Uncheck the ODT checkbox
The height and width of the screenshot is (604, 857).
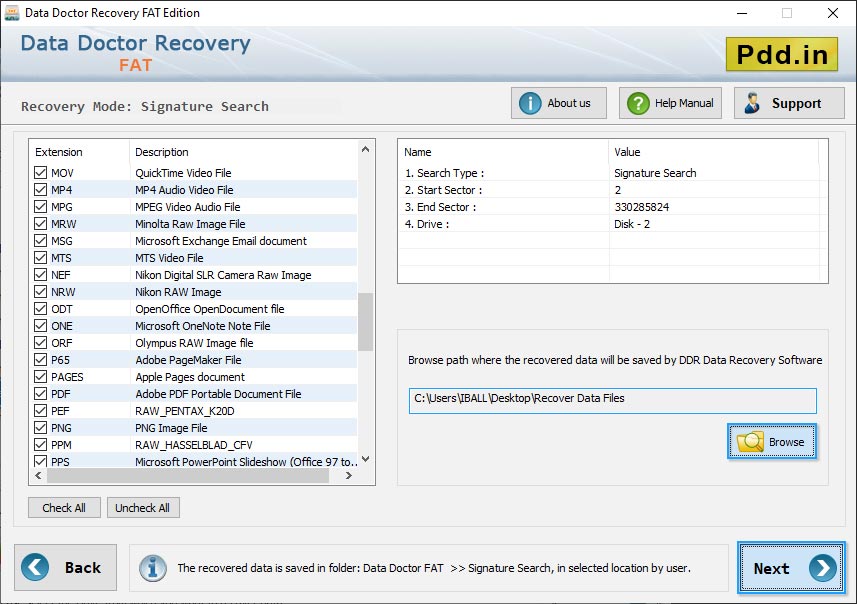[x=40, y=308]
